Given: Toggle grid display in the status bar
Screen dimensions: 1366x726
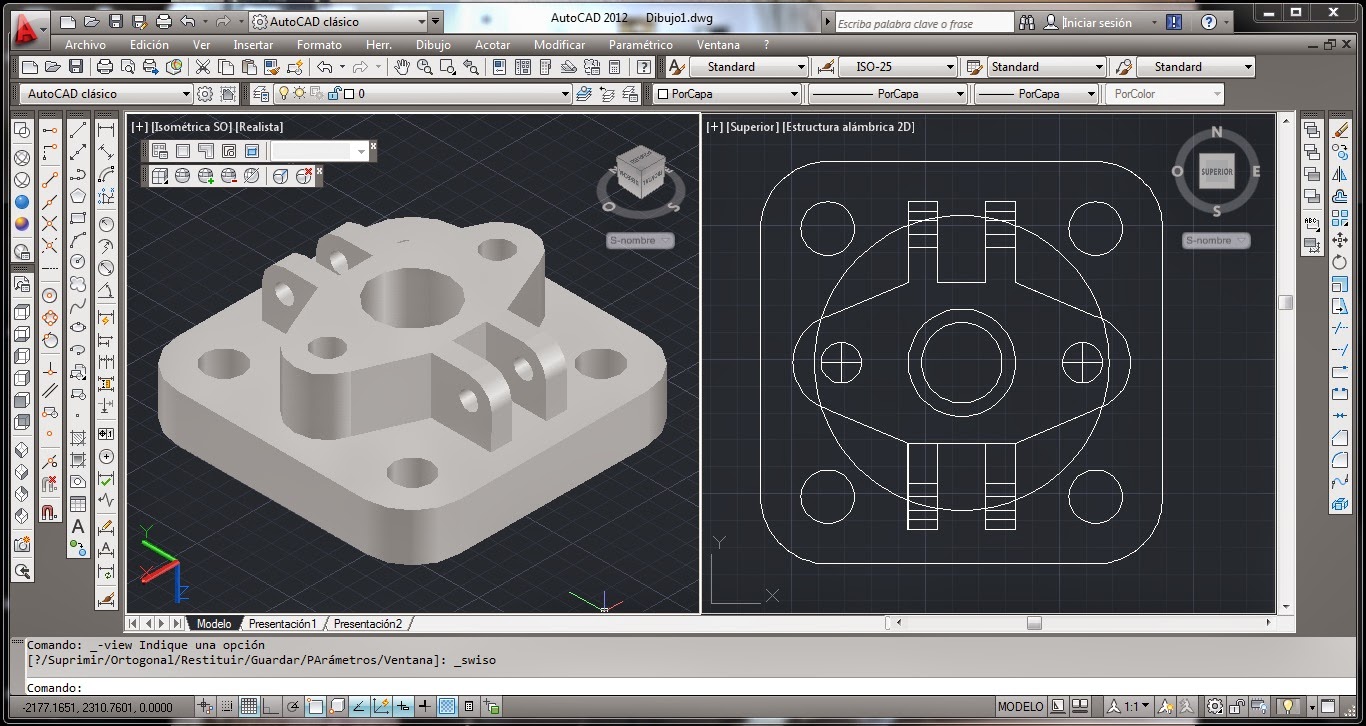Looking at the screenshot, I should click(249, 707).
